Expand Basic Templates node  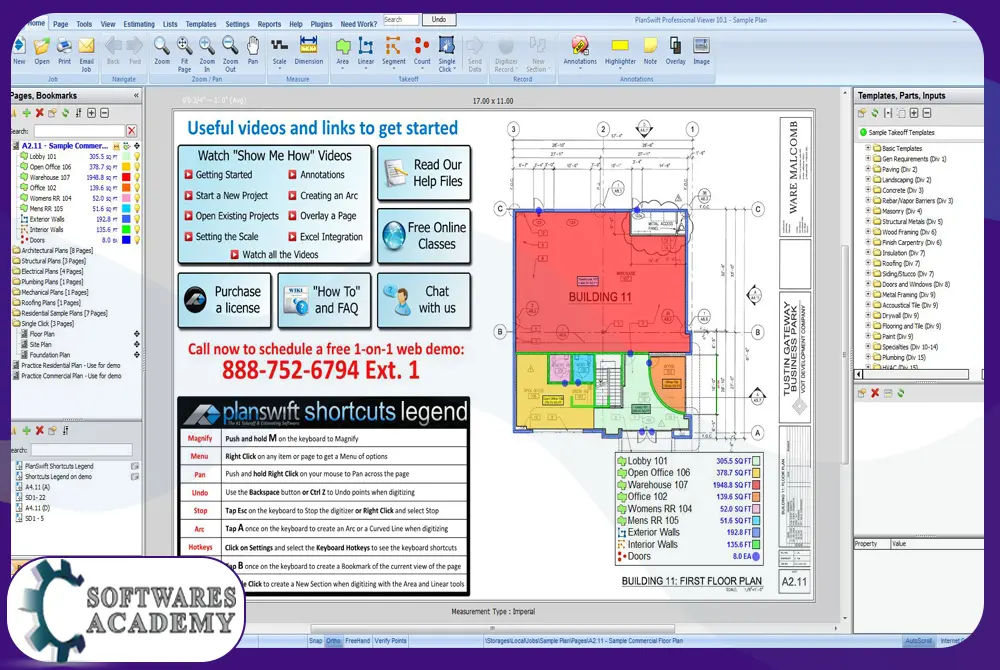click(868, 148)
